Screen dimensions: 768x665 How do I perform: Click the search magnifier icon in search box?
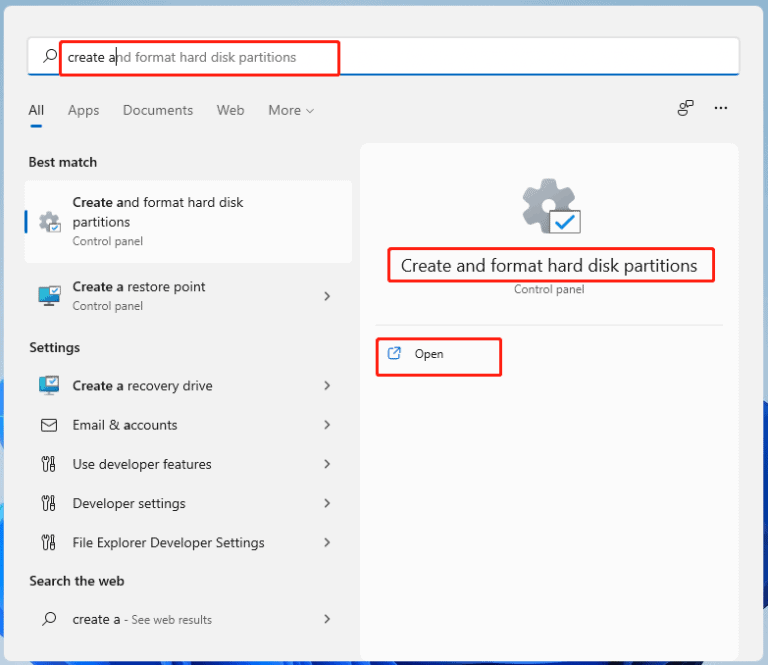click(x=50, y=57)
